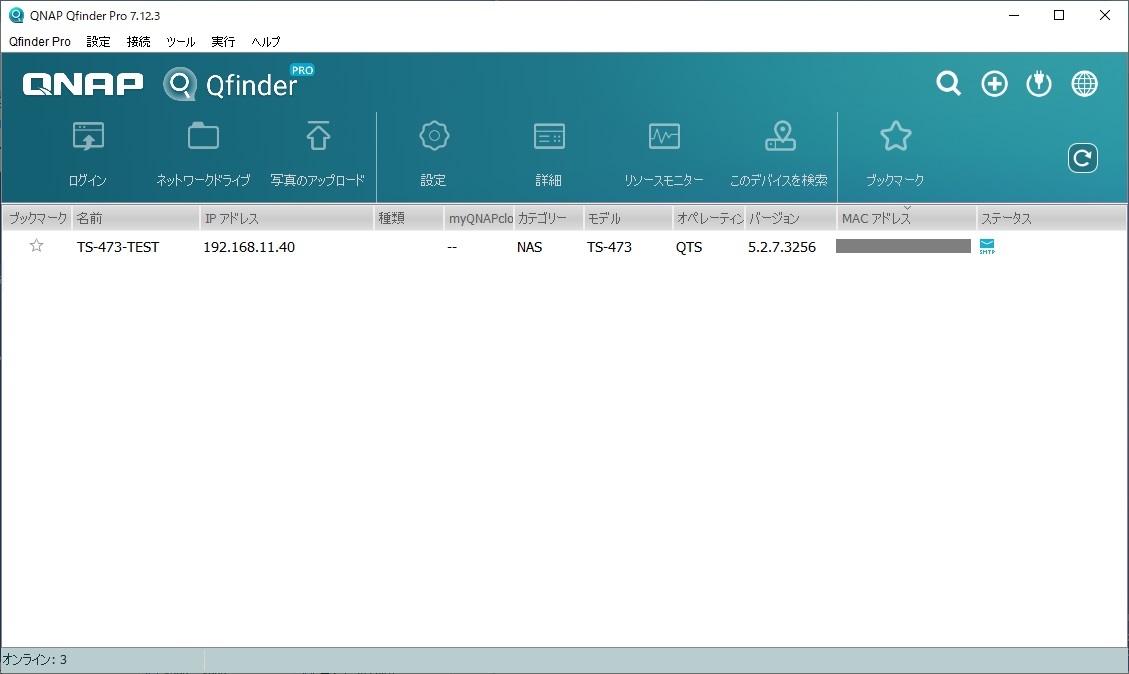Click the オンライン: 3 status bar text
This screenshot has height=674, width=1129.
(35, 660)
